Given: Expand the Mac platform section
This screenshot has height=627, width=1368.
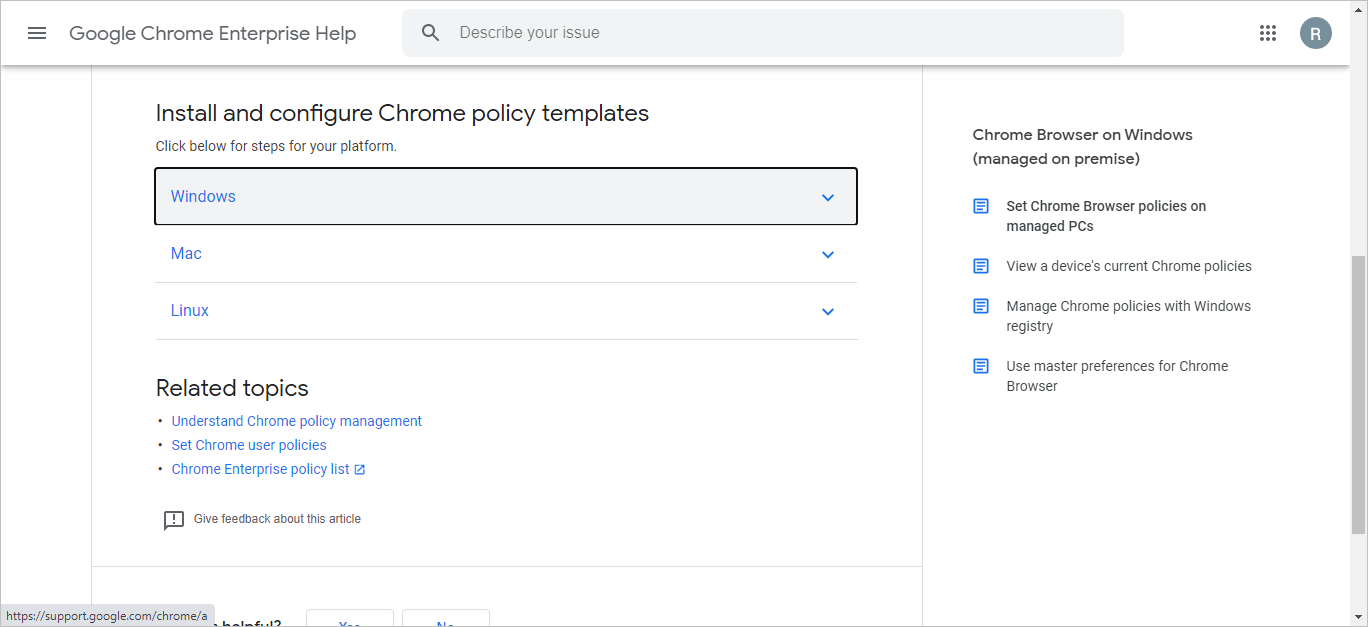Looking at the screenshot, I should pyautogui.click(x=828, y=254).
